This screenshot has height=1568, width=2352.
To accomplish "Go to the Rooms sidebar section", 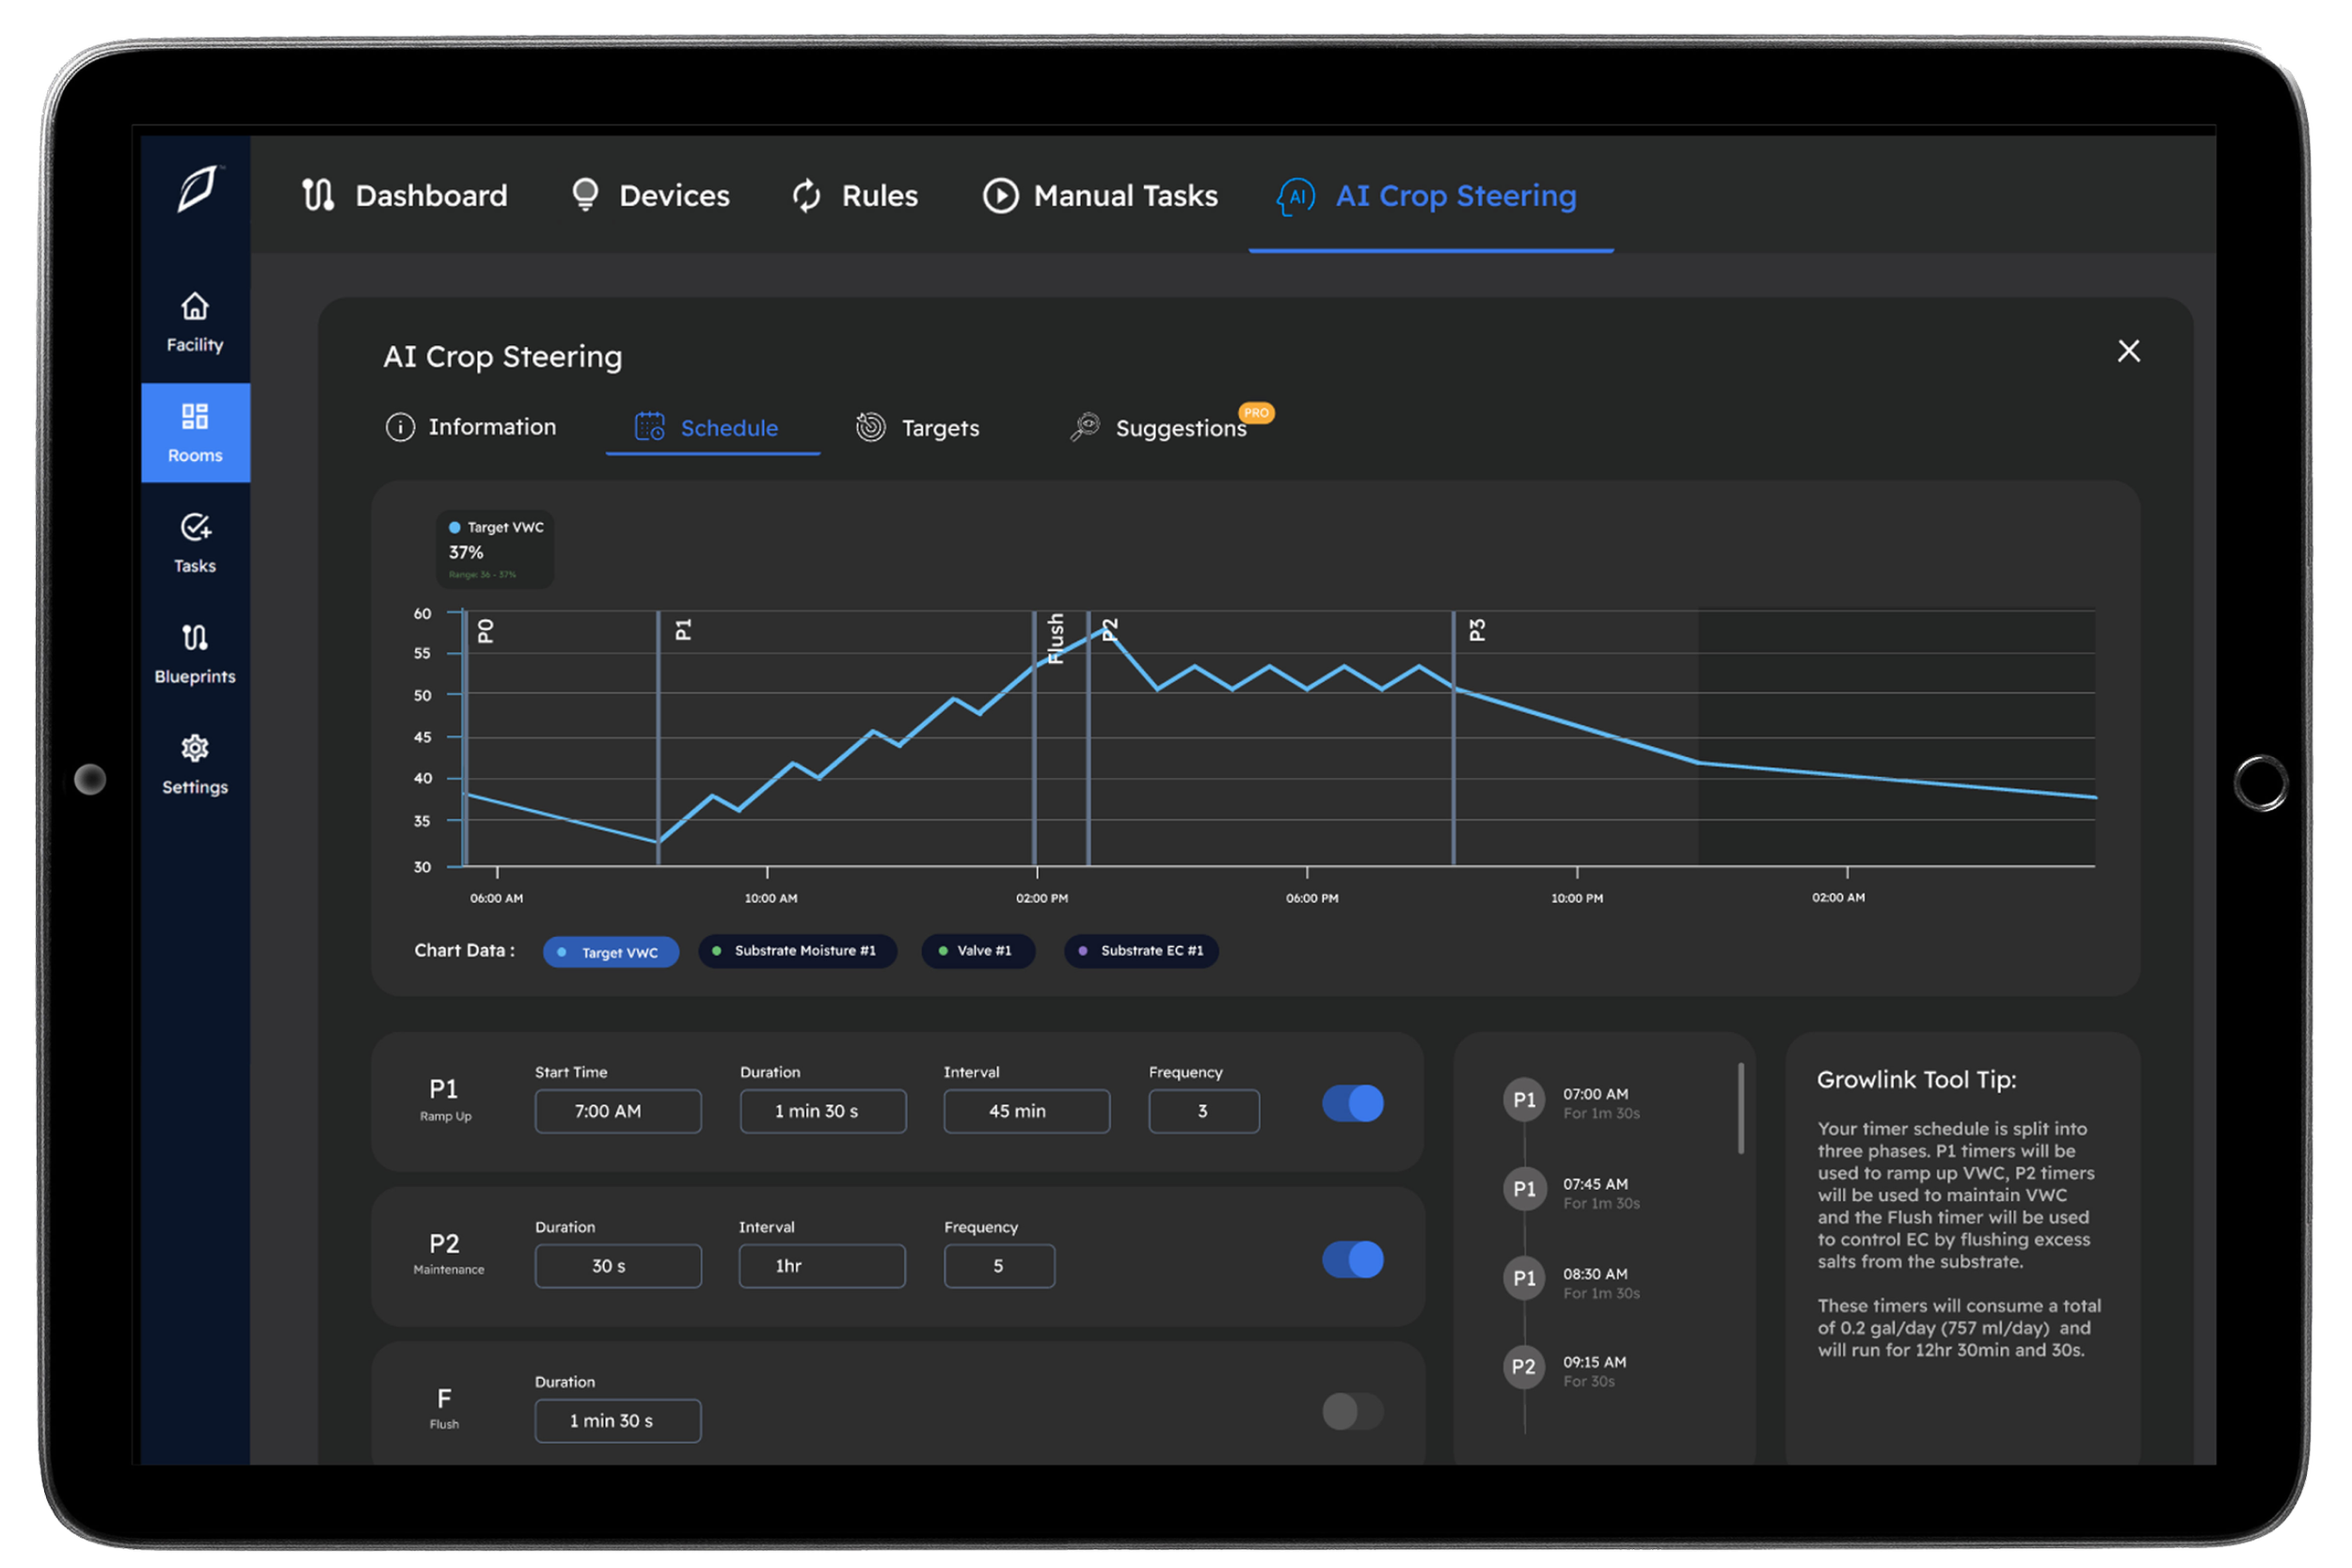I will pyautogui.click(x=195, y=432).
